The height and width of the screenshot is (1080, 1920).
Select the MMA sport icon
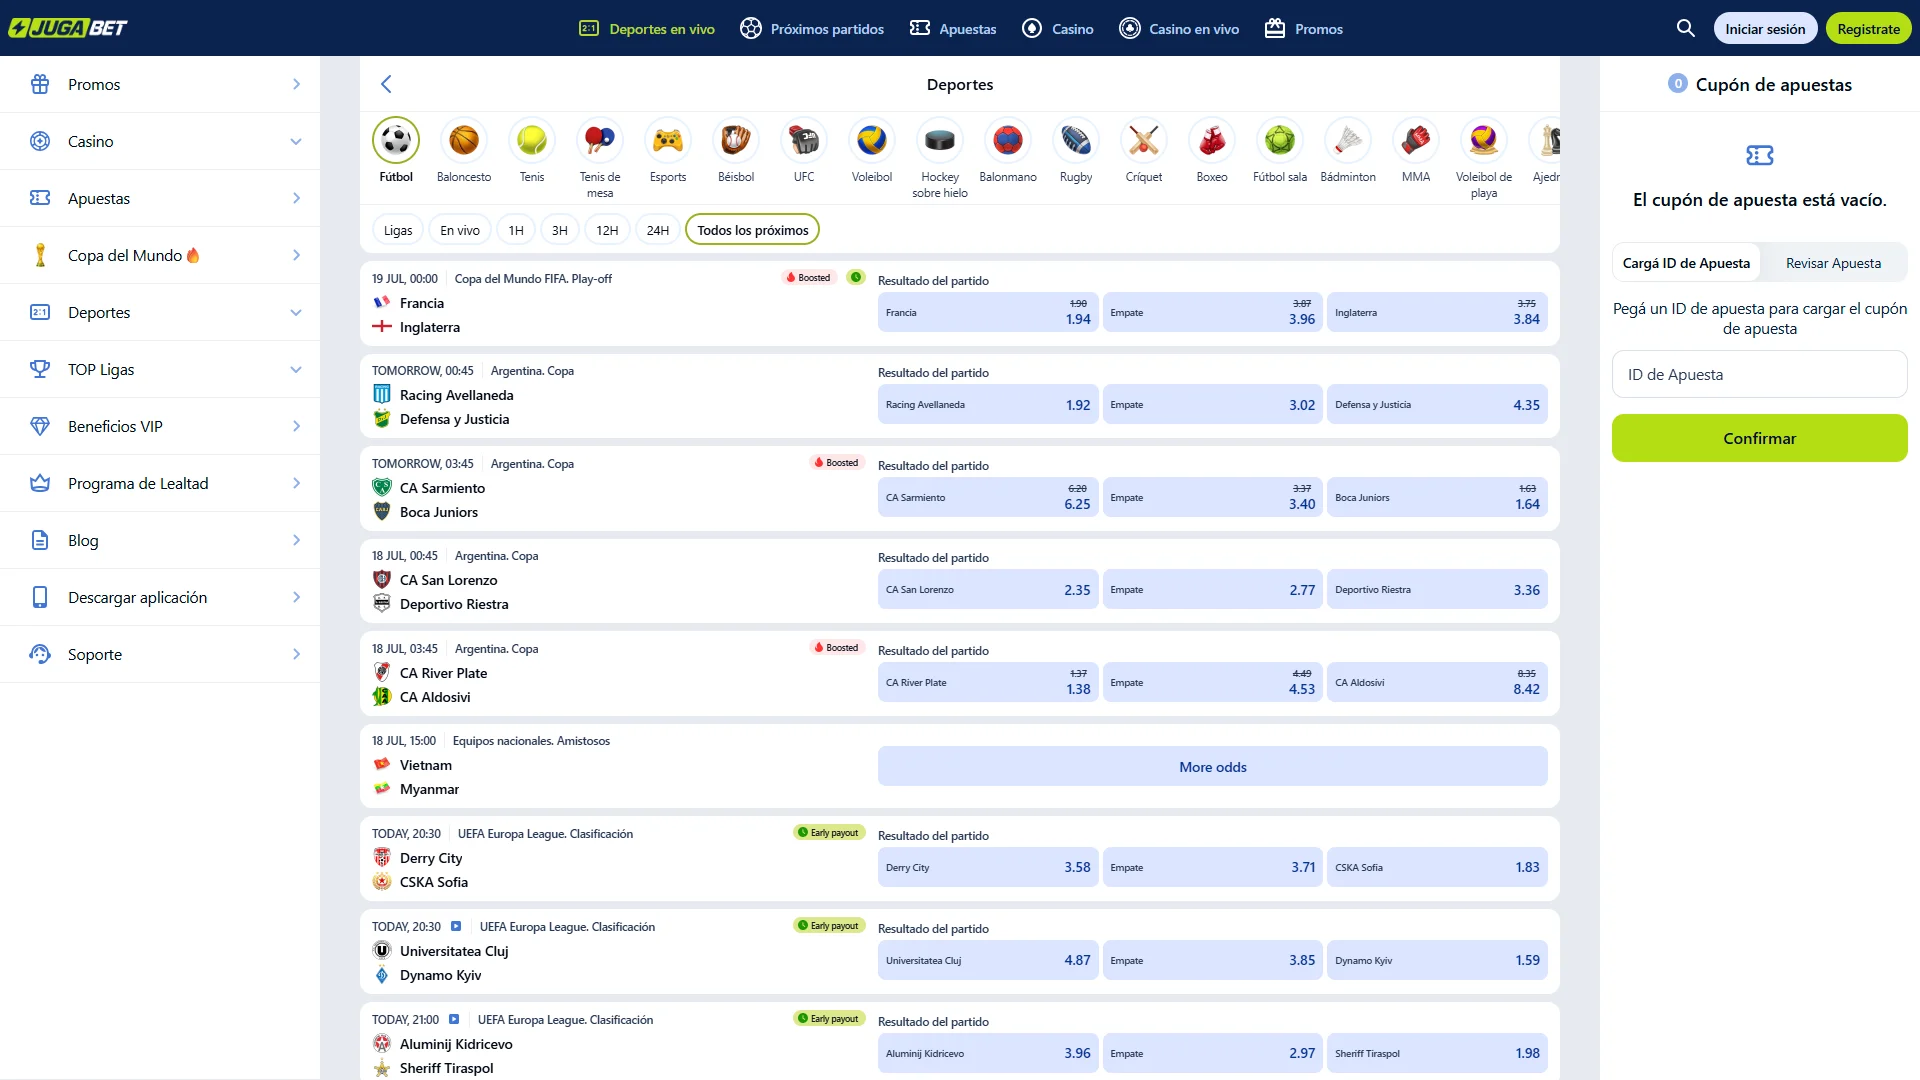click(1416, 140)
